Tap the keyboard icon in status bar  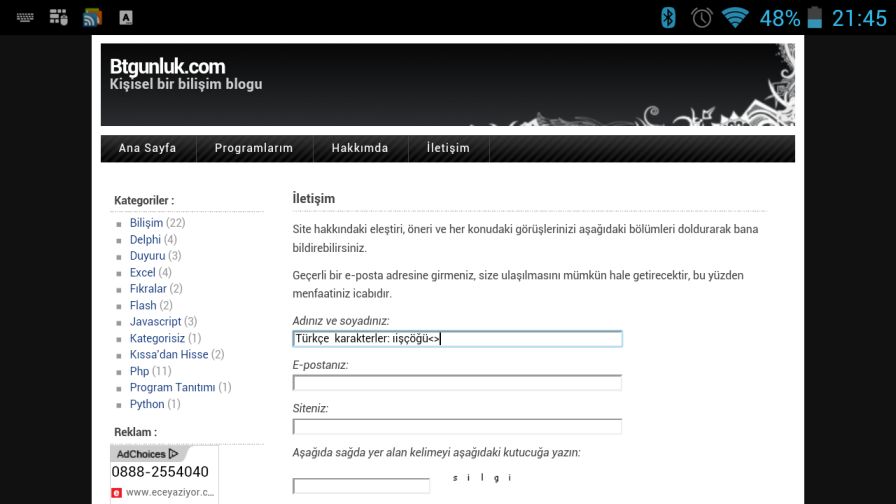click(25, 18)
